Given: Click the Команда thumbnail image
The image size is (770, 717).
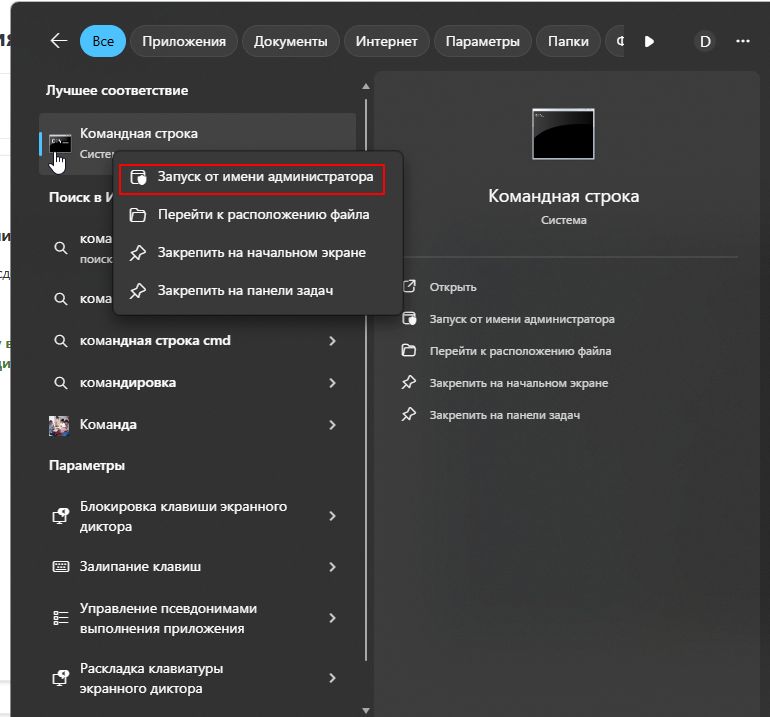Looking at the screenshot, I should 59,426.
